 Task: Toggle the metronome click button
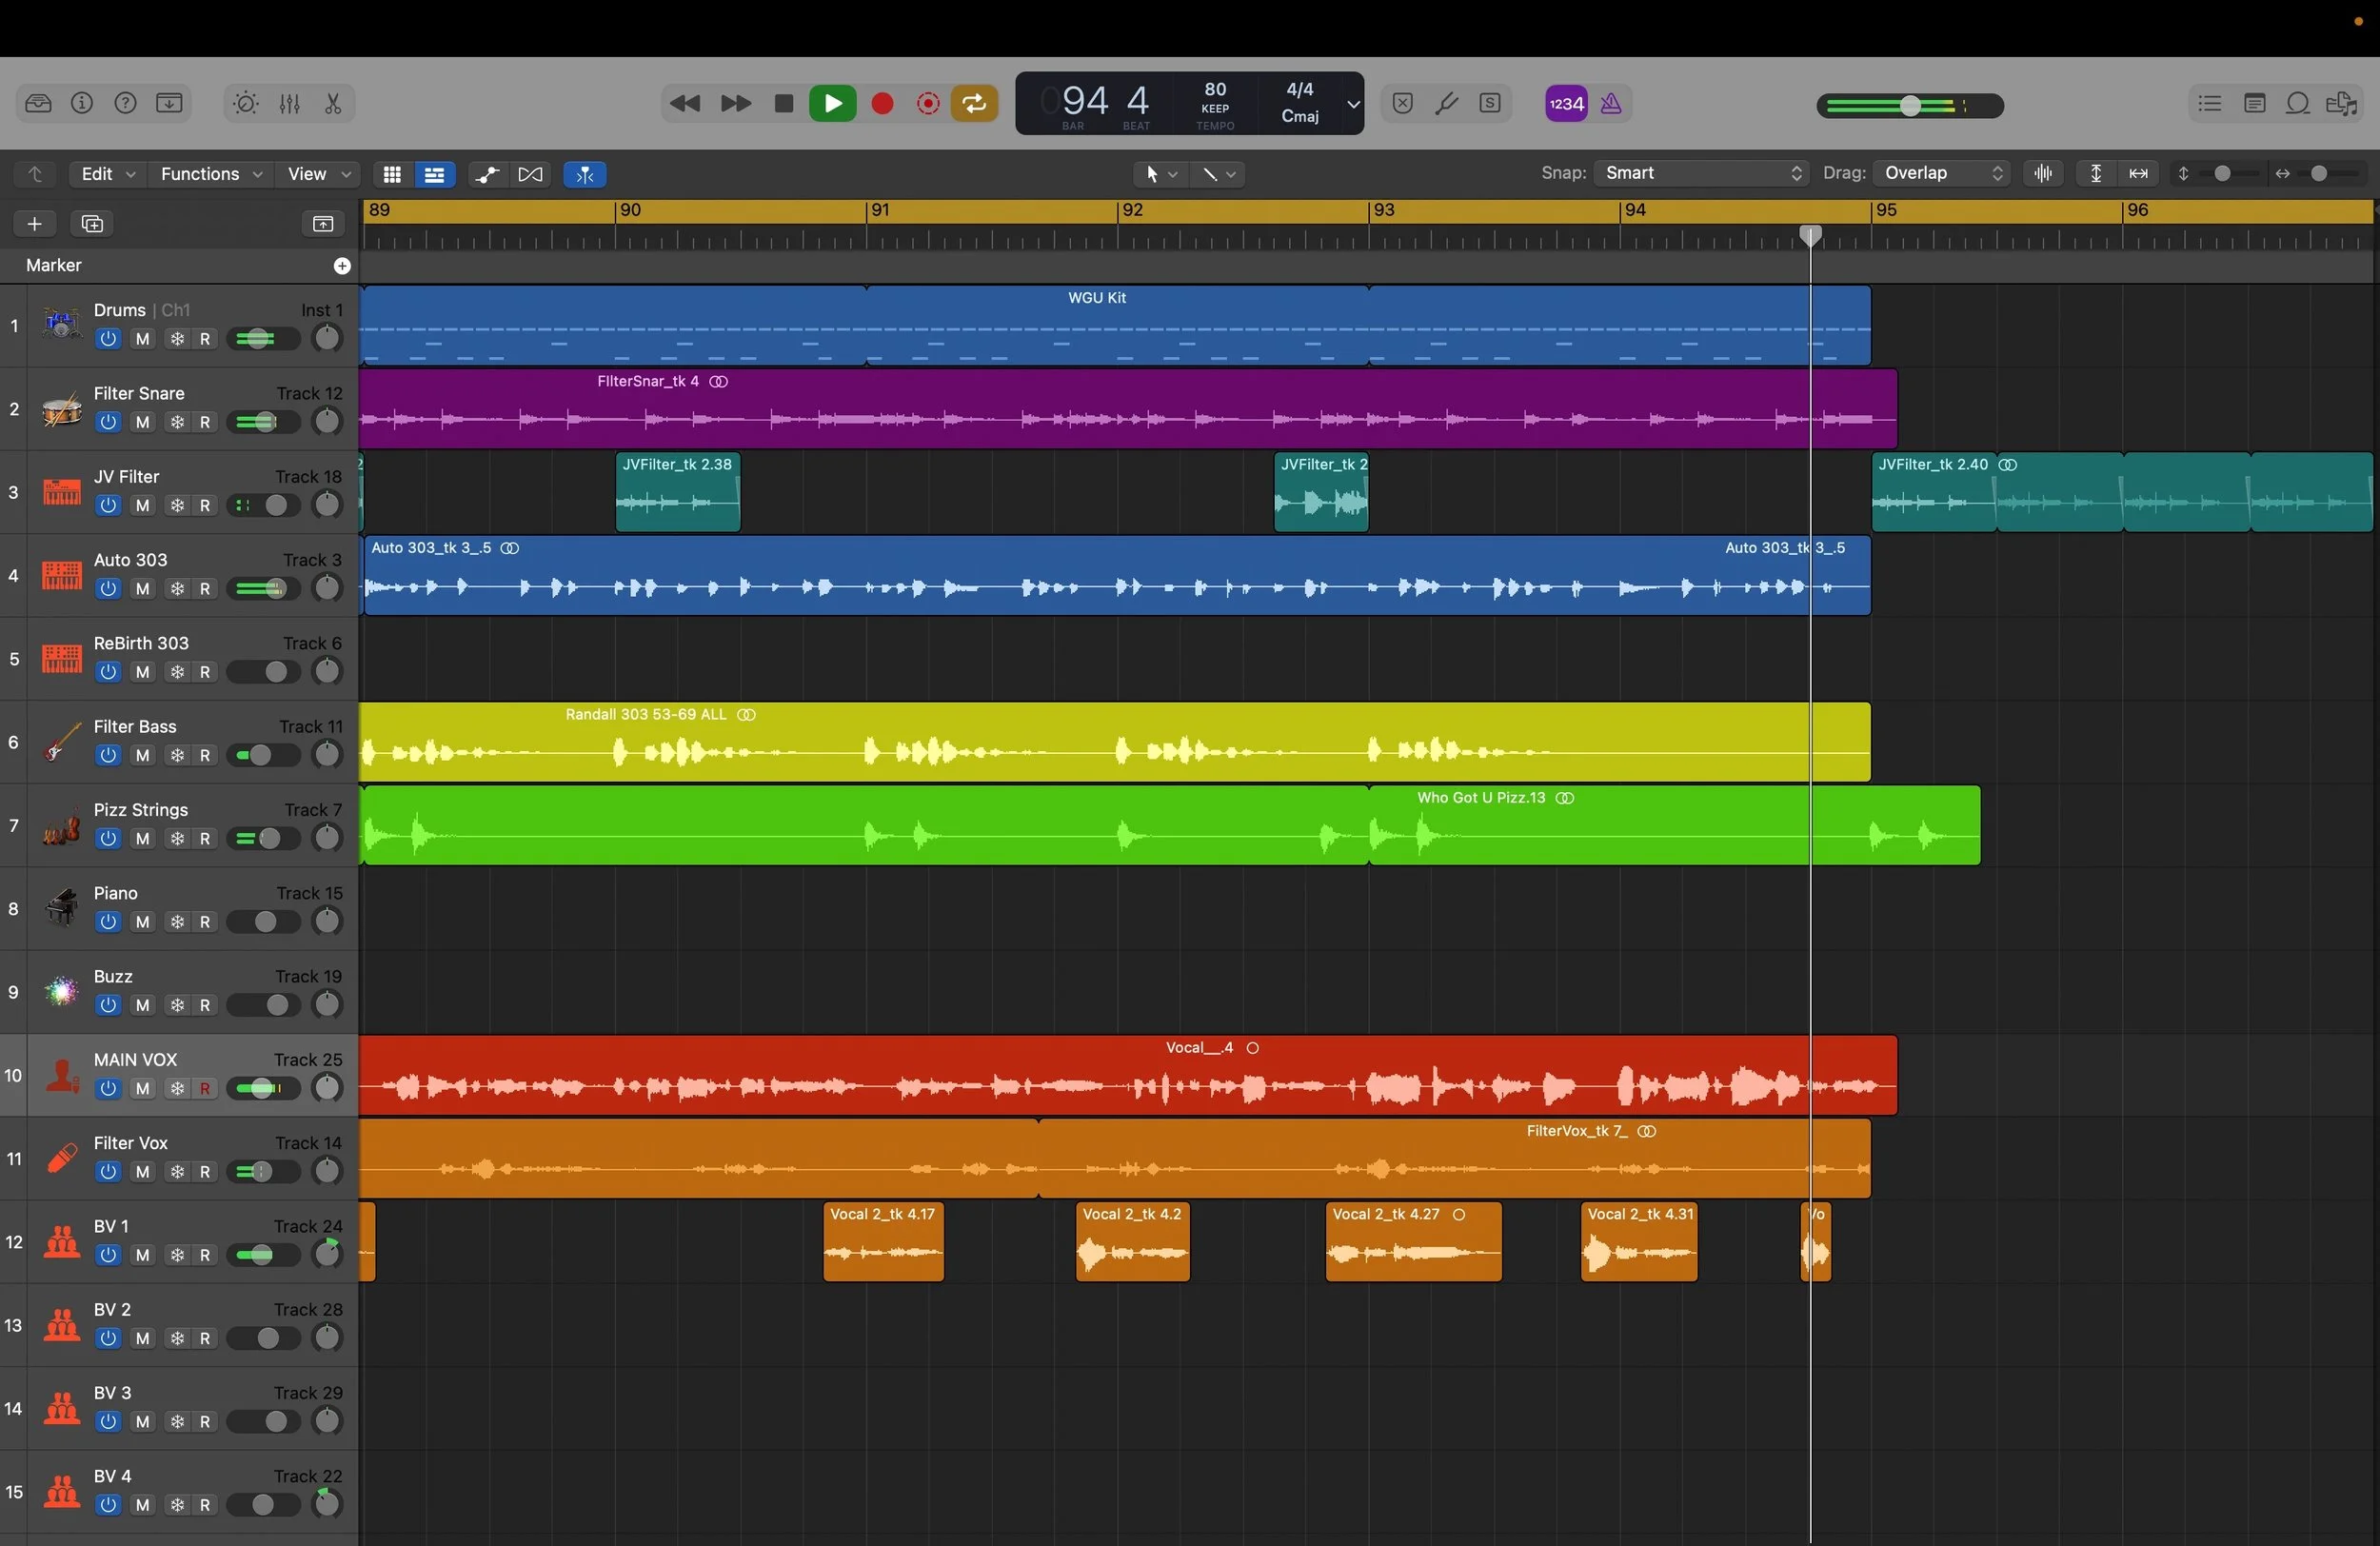[1611, 104]
